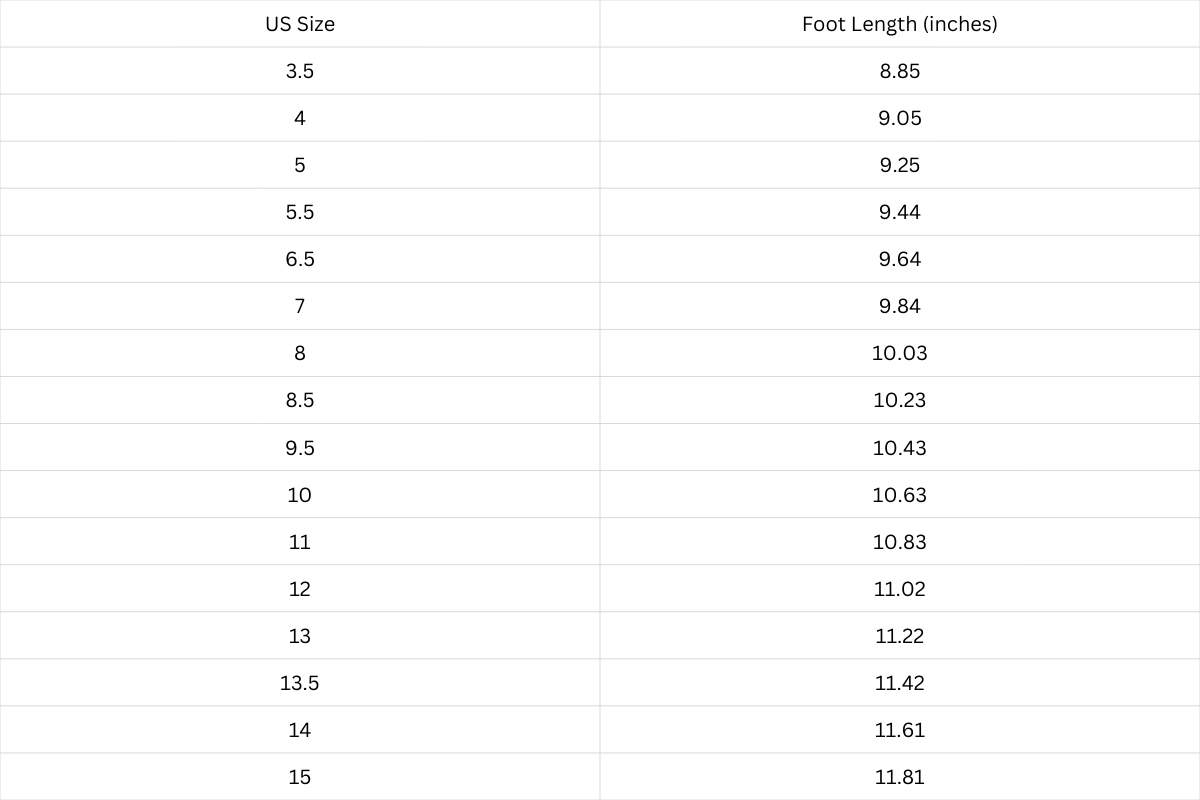Click the US Size column header
The height and width of the screenshot is (800, 1200).
tap(300, 24)
